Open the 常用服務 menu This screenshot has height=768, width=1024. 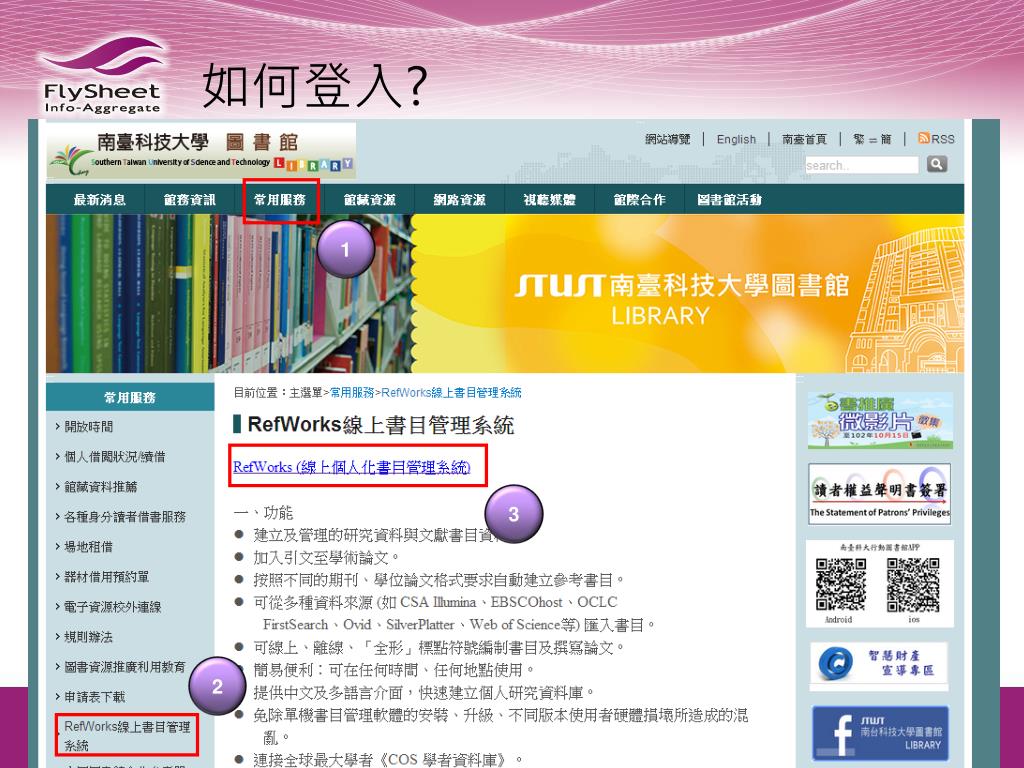(280, 200)
